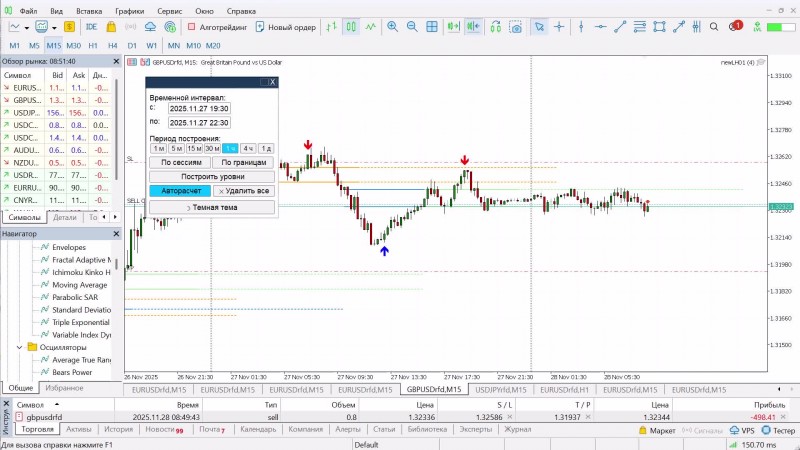The height and width of the screenshot is (450, 800).
Task: Toggle the Алготрейдинг button
Action: [217, 27]
